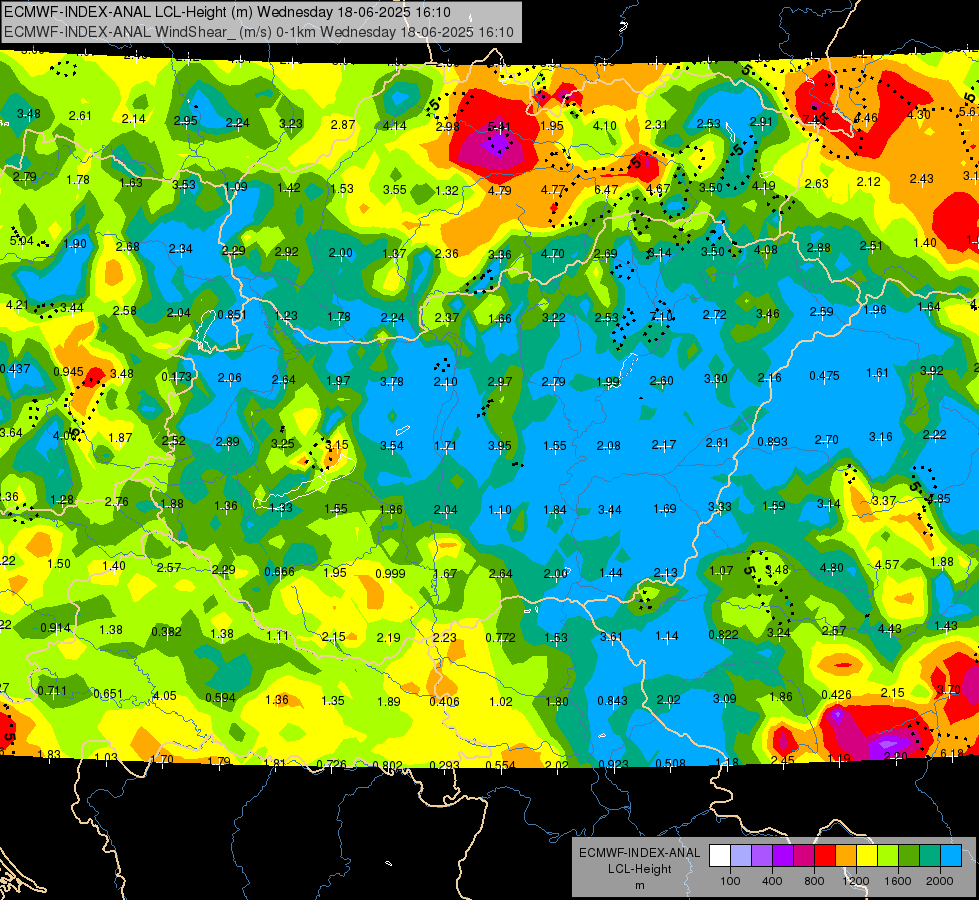Click wind shear value 3.09

click(724, 698)
